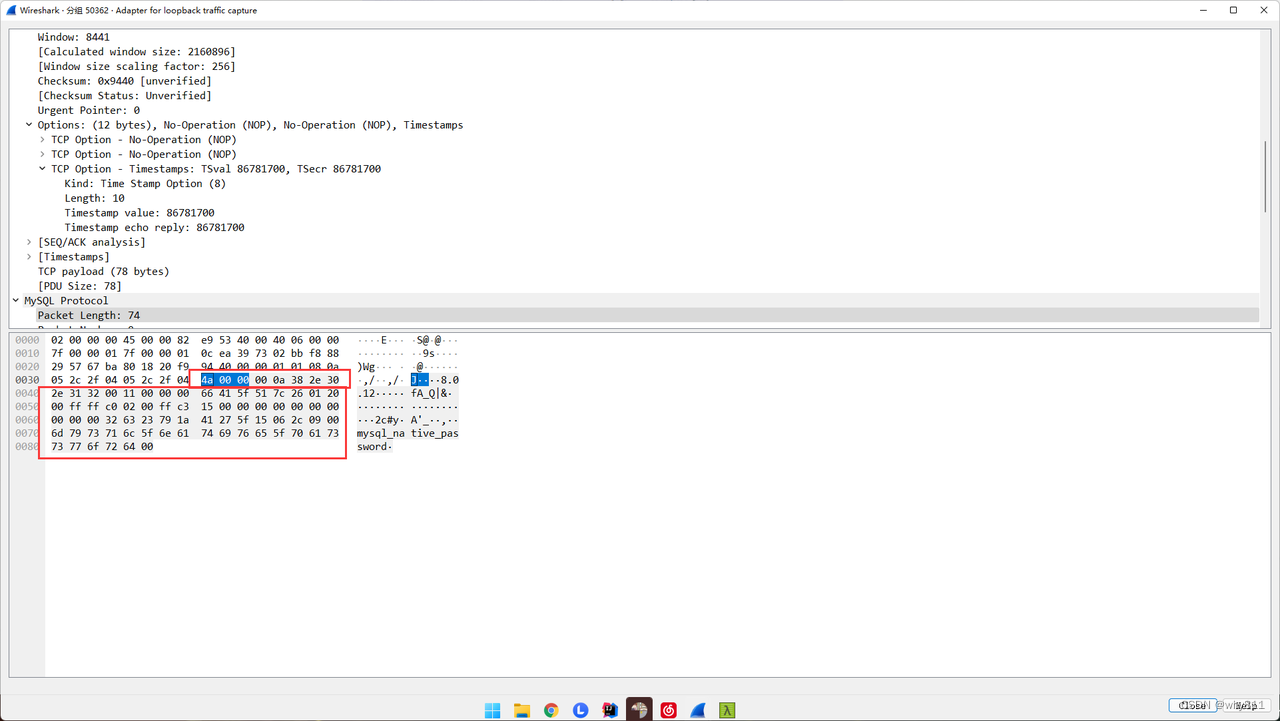Click hex bytes on offset 0050 row

[195, 407]
